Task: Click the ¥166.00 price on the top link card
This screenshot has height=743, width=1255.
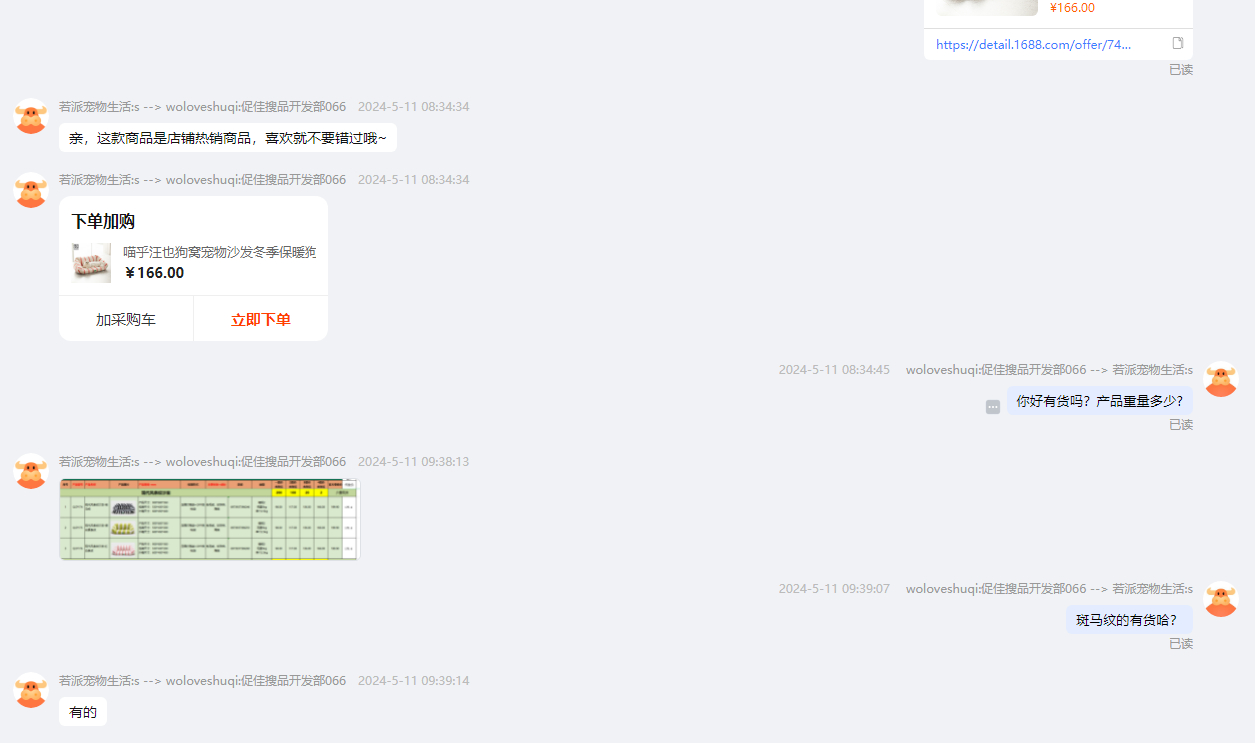Action: coord(1072,8)
